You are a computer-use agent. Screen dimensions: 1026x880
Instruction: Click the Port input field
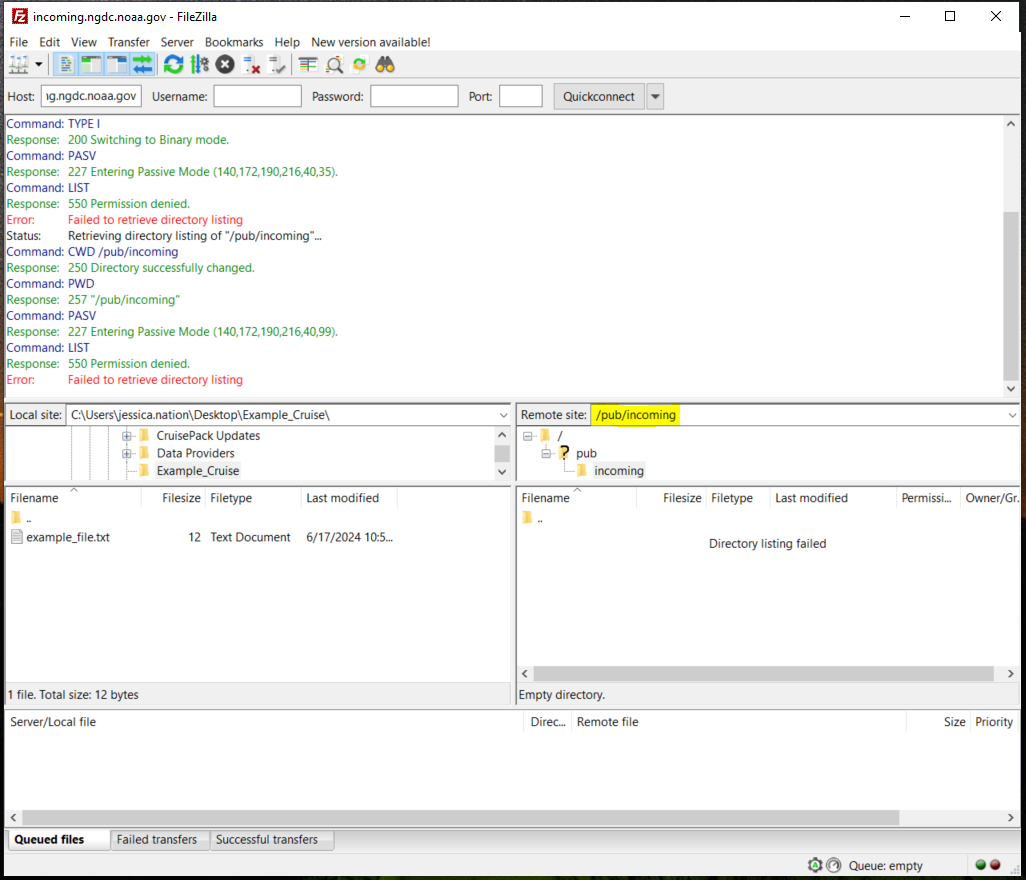click(520, 96)
